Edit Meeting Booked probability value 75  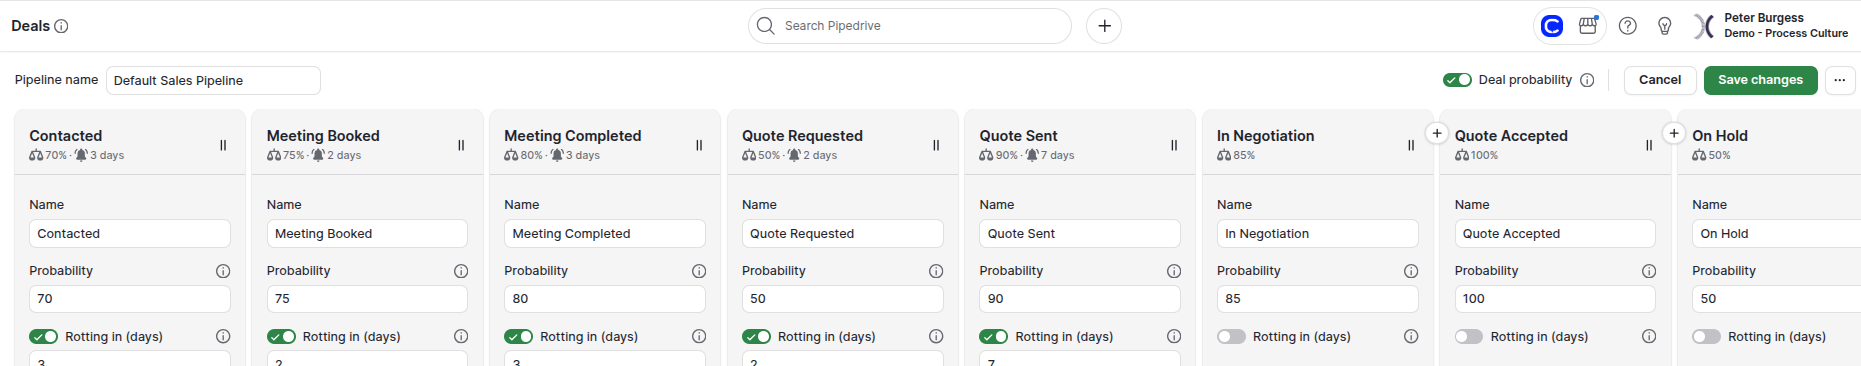(367, 299)
